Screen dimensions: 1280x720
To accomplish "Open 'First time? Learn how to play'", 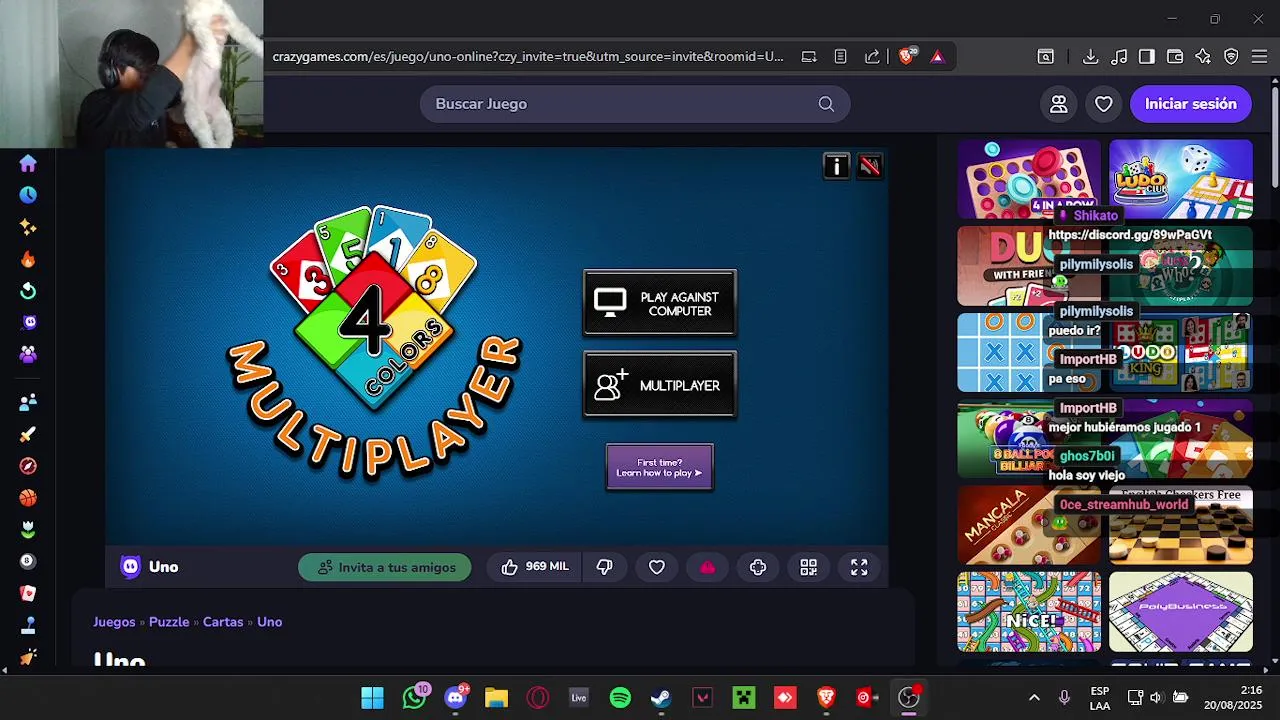I will click(660, 467).
